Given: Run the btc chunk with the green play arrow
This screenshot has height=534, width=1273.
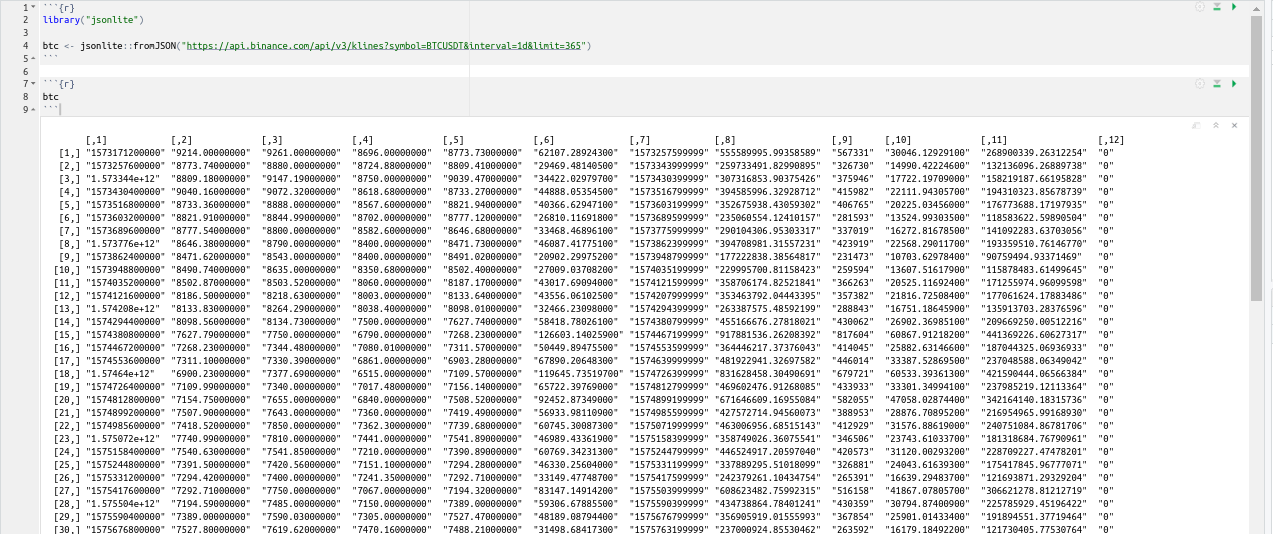Looking at the screenshot, I should click(1234, 84).
